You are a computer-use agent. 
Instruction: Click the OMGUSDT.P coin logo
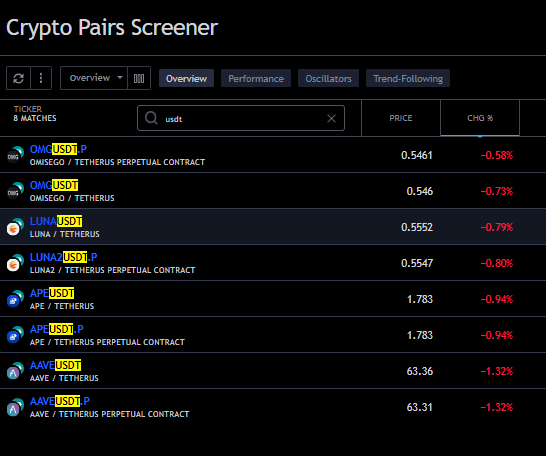(15, 155)
